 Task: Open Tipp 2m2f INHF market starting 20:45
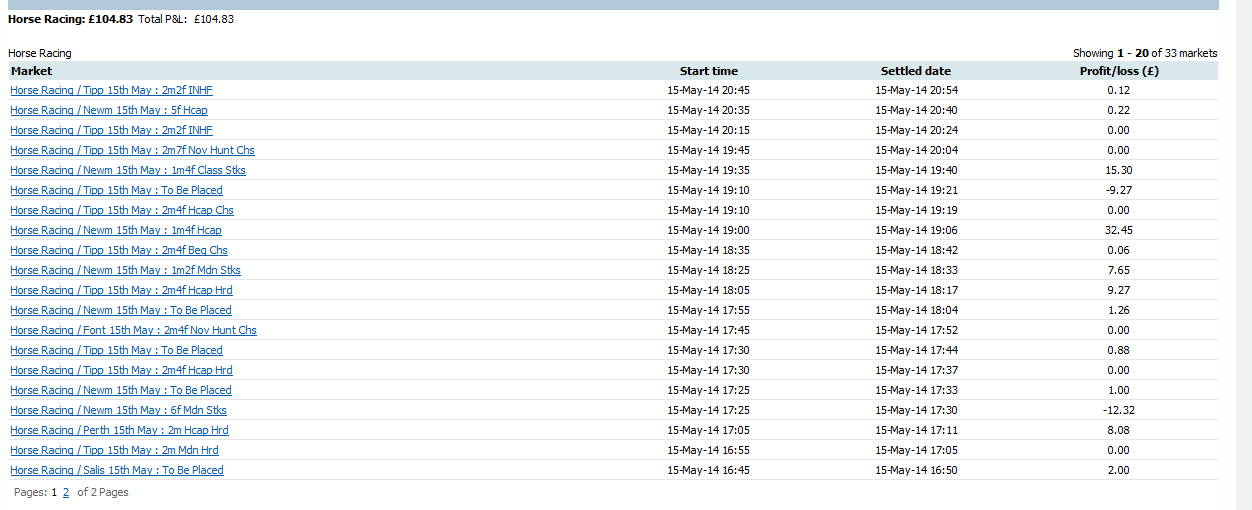[x=111, y=90]
